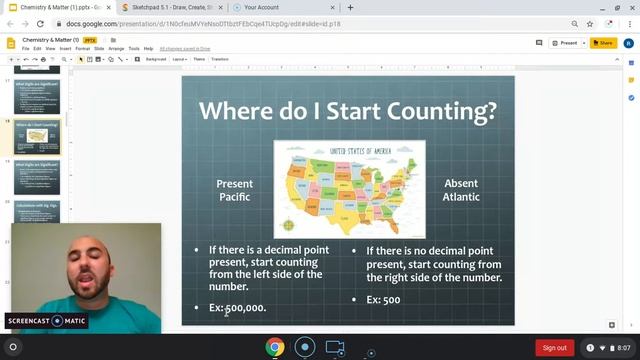The width and height of the screenshot is (640, 360).
Task: Click the 'Present Pacific' text box
Action: click(x=234, y=190)
